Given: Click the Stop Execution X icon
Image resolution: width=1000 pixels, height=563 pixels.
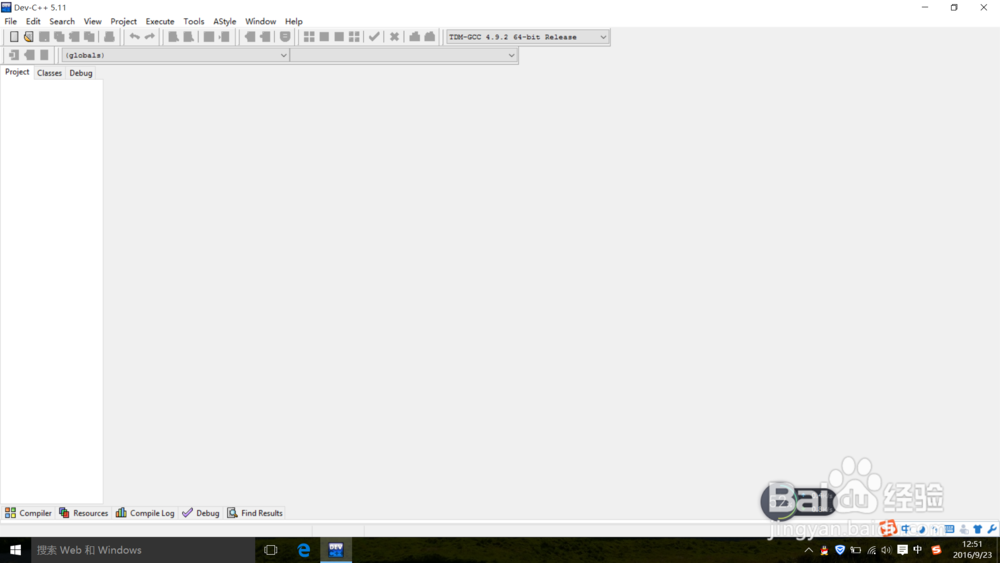Looking at the screenshot, I should point(394,37).
